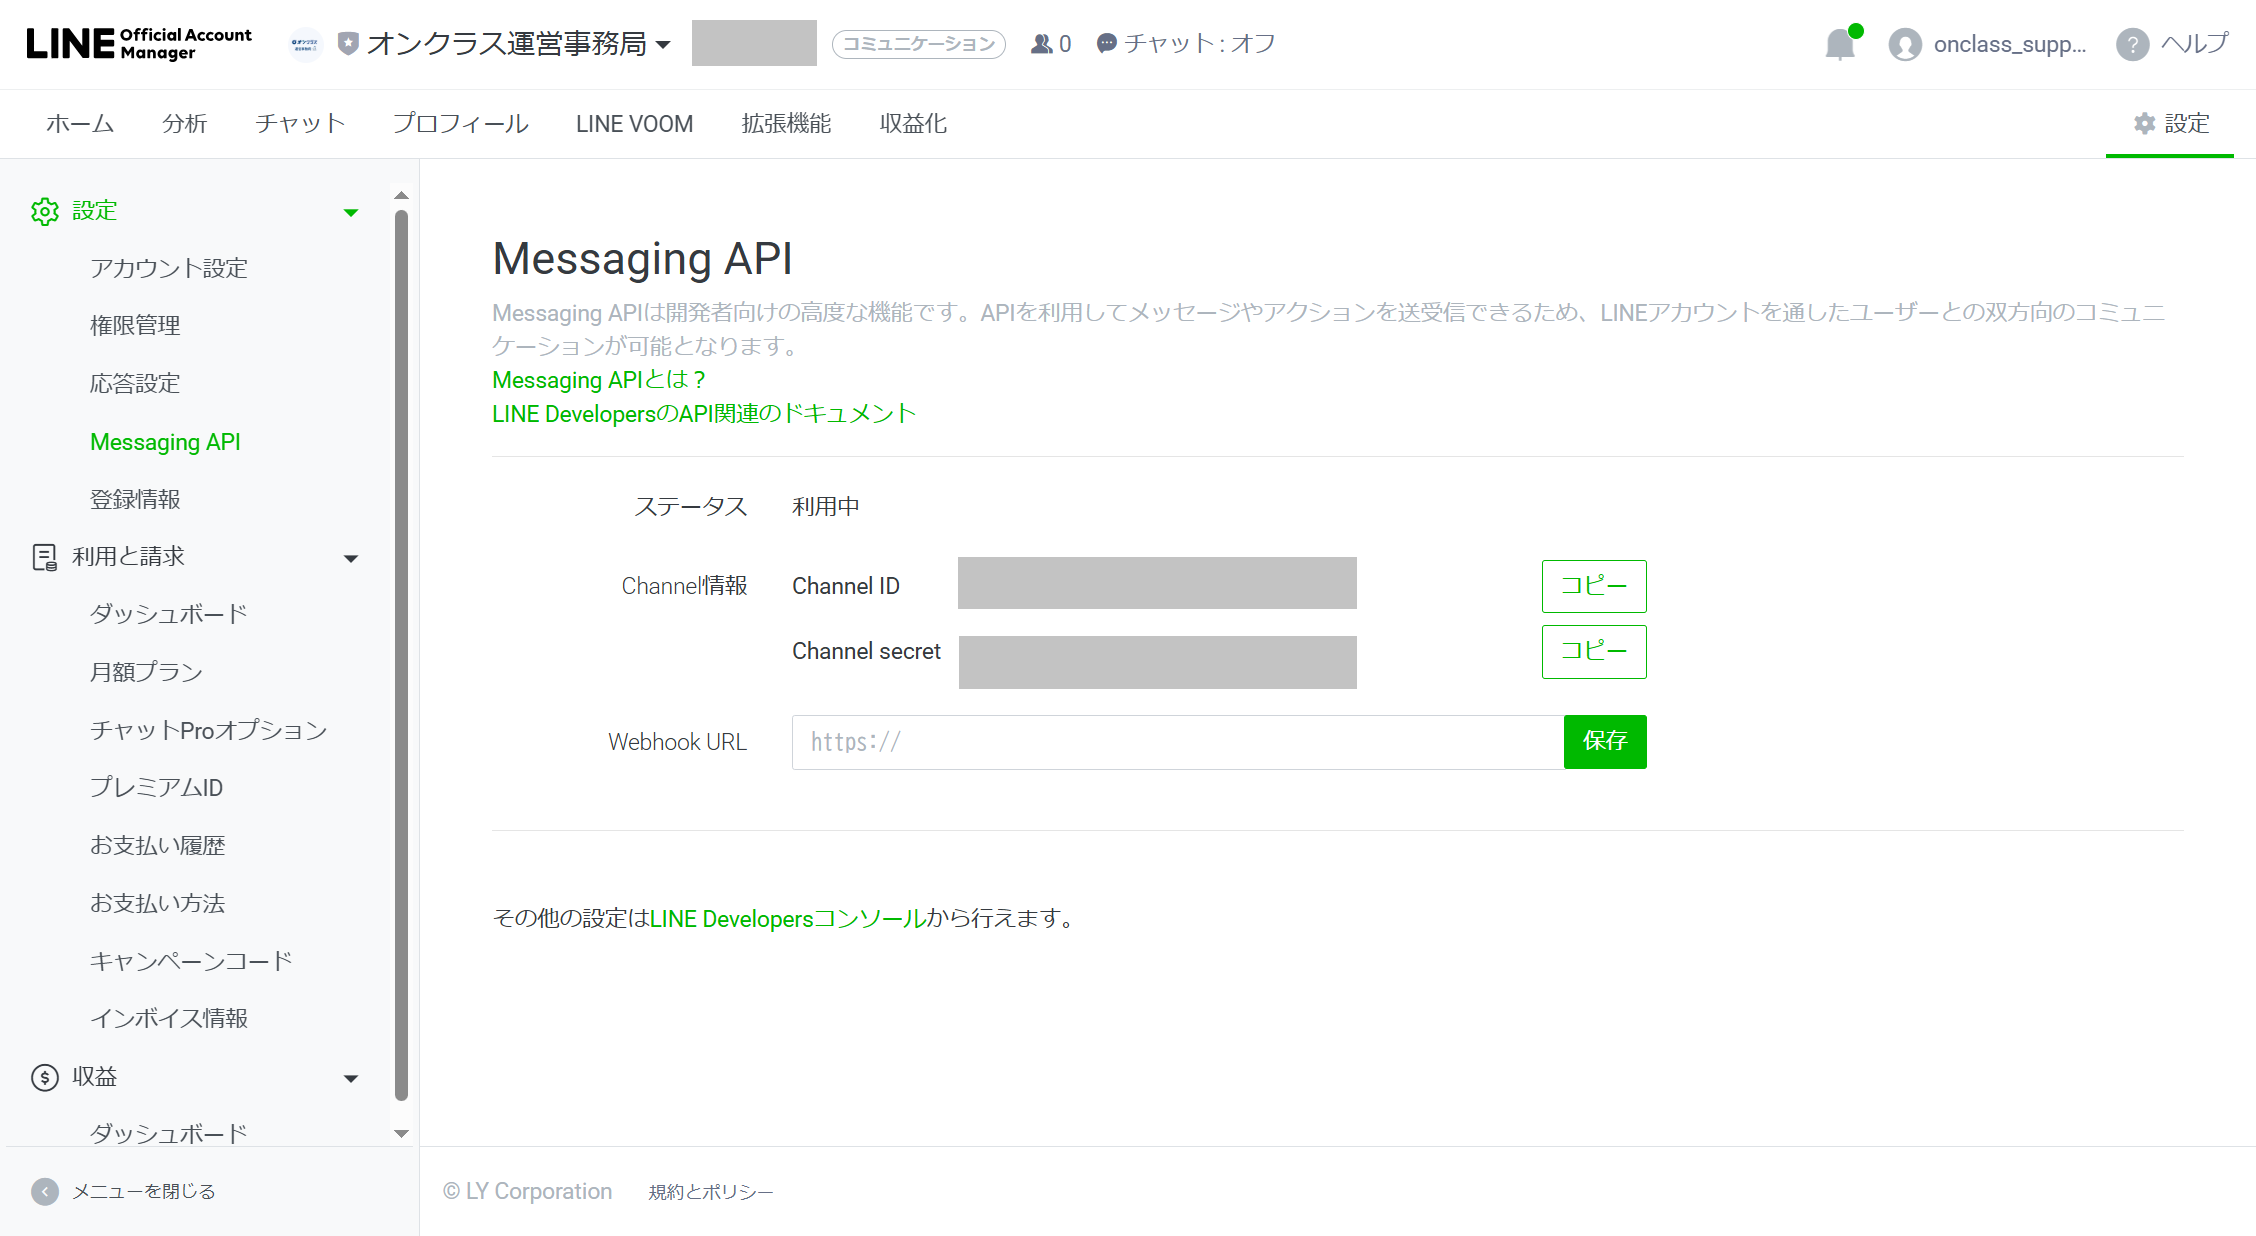The width and height of the screenshot is (2256, 1236).
Task: Click メニューを閉じる collapse arrow icon
Action: pos(44,1191)
